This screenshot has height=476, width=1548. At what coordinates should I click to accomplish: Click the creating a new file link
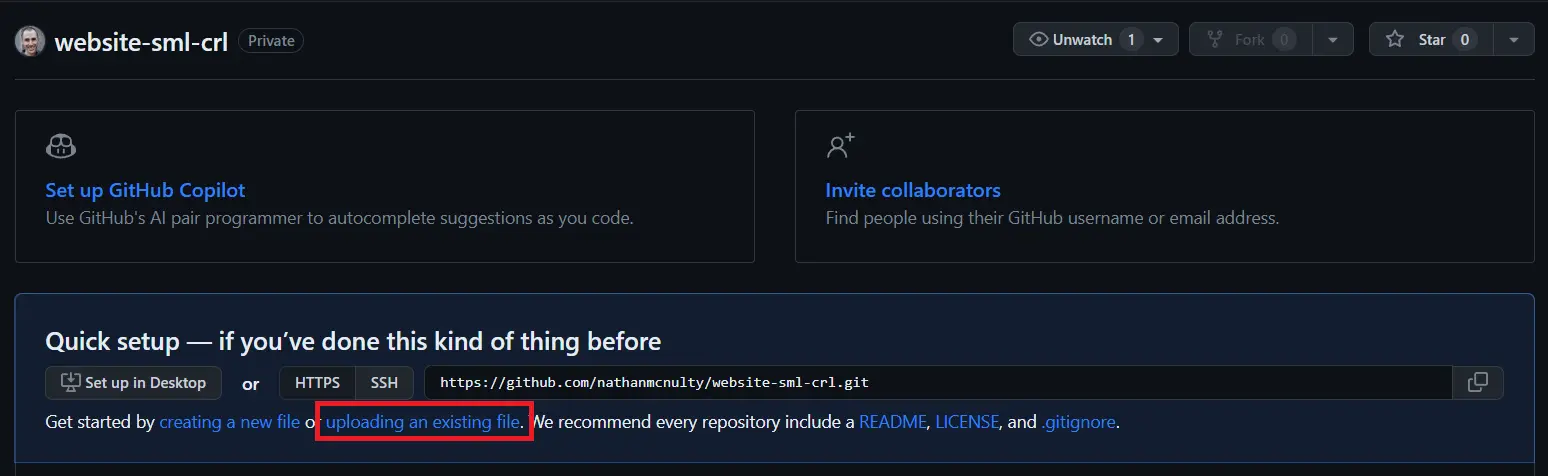point(229,422)
